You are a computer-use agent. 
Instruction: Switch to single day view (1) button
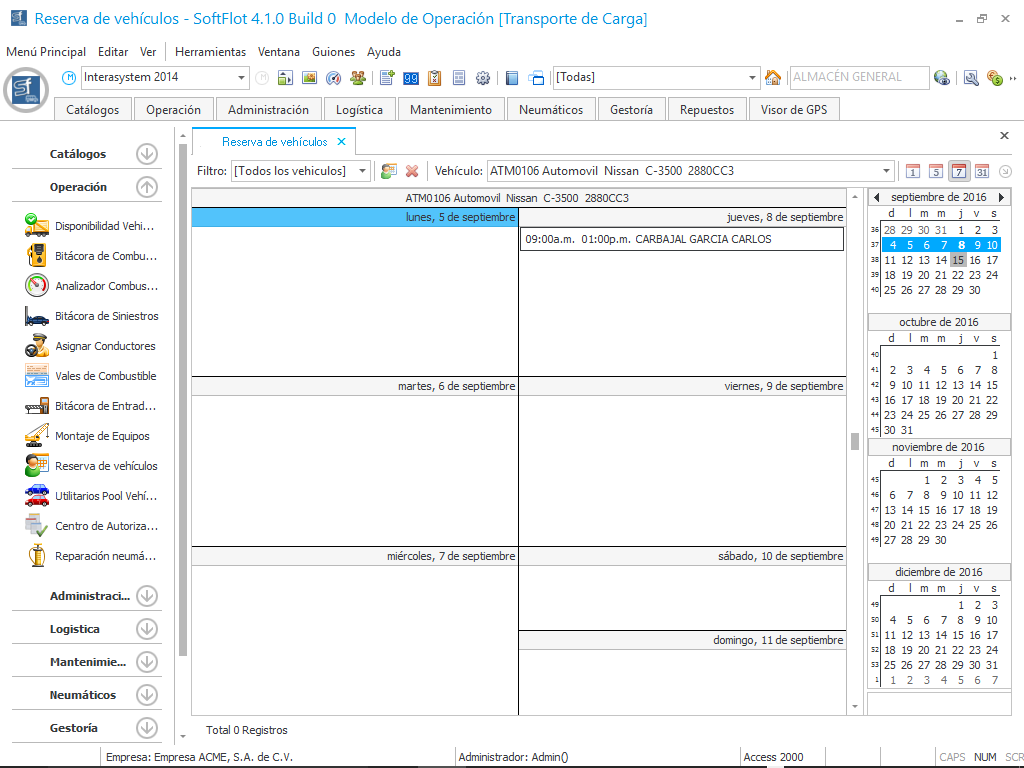click(912, 171)
